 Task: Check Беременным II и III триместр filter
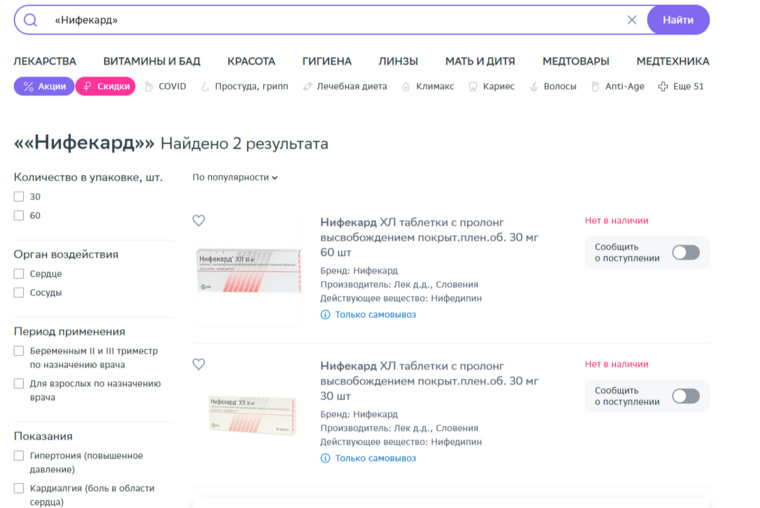19,350
